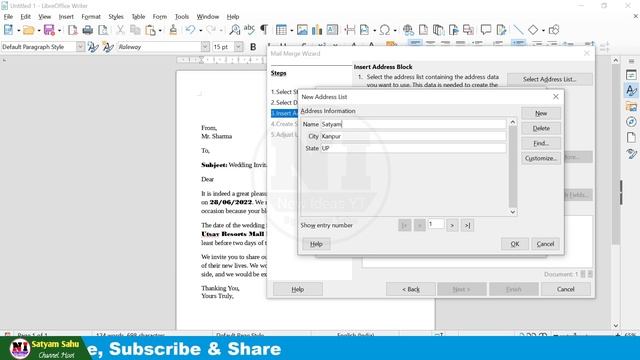This screenshot has height=360, width=640.
Task: Open the Styles sidebar deck icon
Action: (x=631, y=90)
